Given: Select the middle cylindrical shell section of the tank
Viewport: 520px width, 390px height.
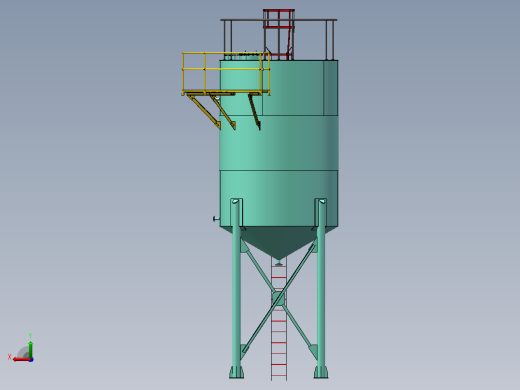Looking at the screenshot, I should click(x=279, y=143).
